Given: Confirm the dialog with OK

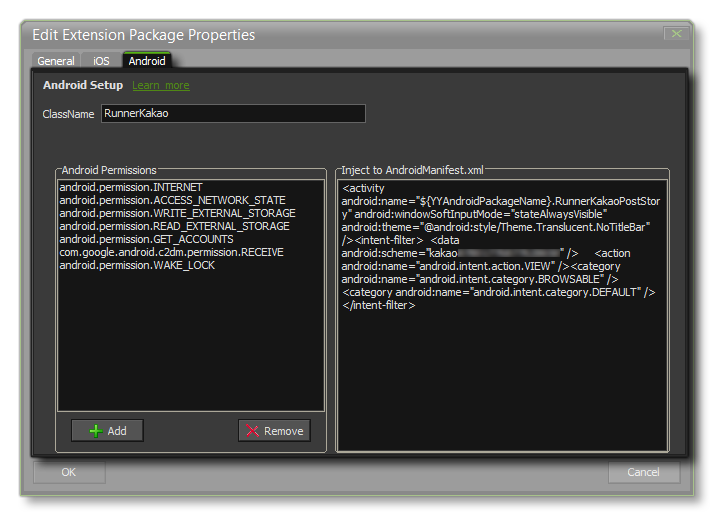Looking at the screenshot, I should (68, 472).
